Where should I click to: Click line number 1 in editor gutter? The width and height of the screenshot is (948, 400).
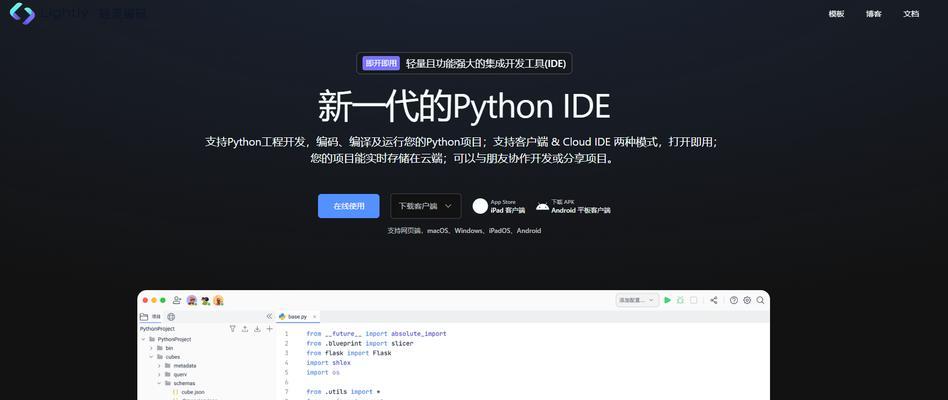[x=287, y=334]
